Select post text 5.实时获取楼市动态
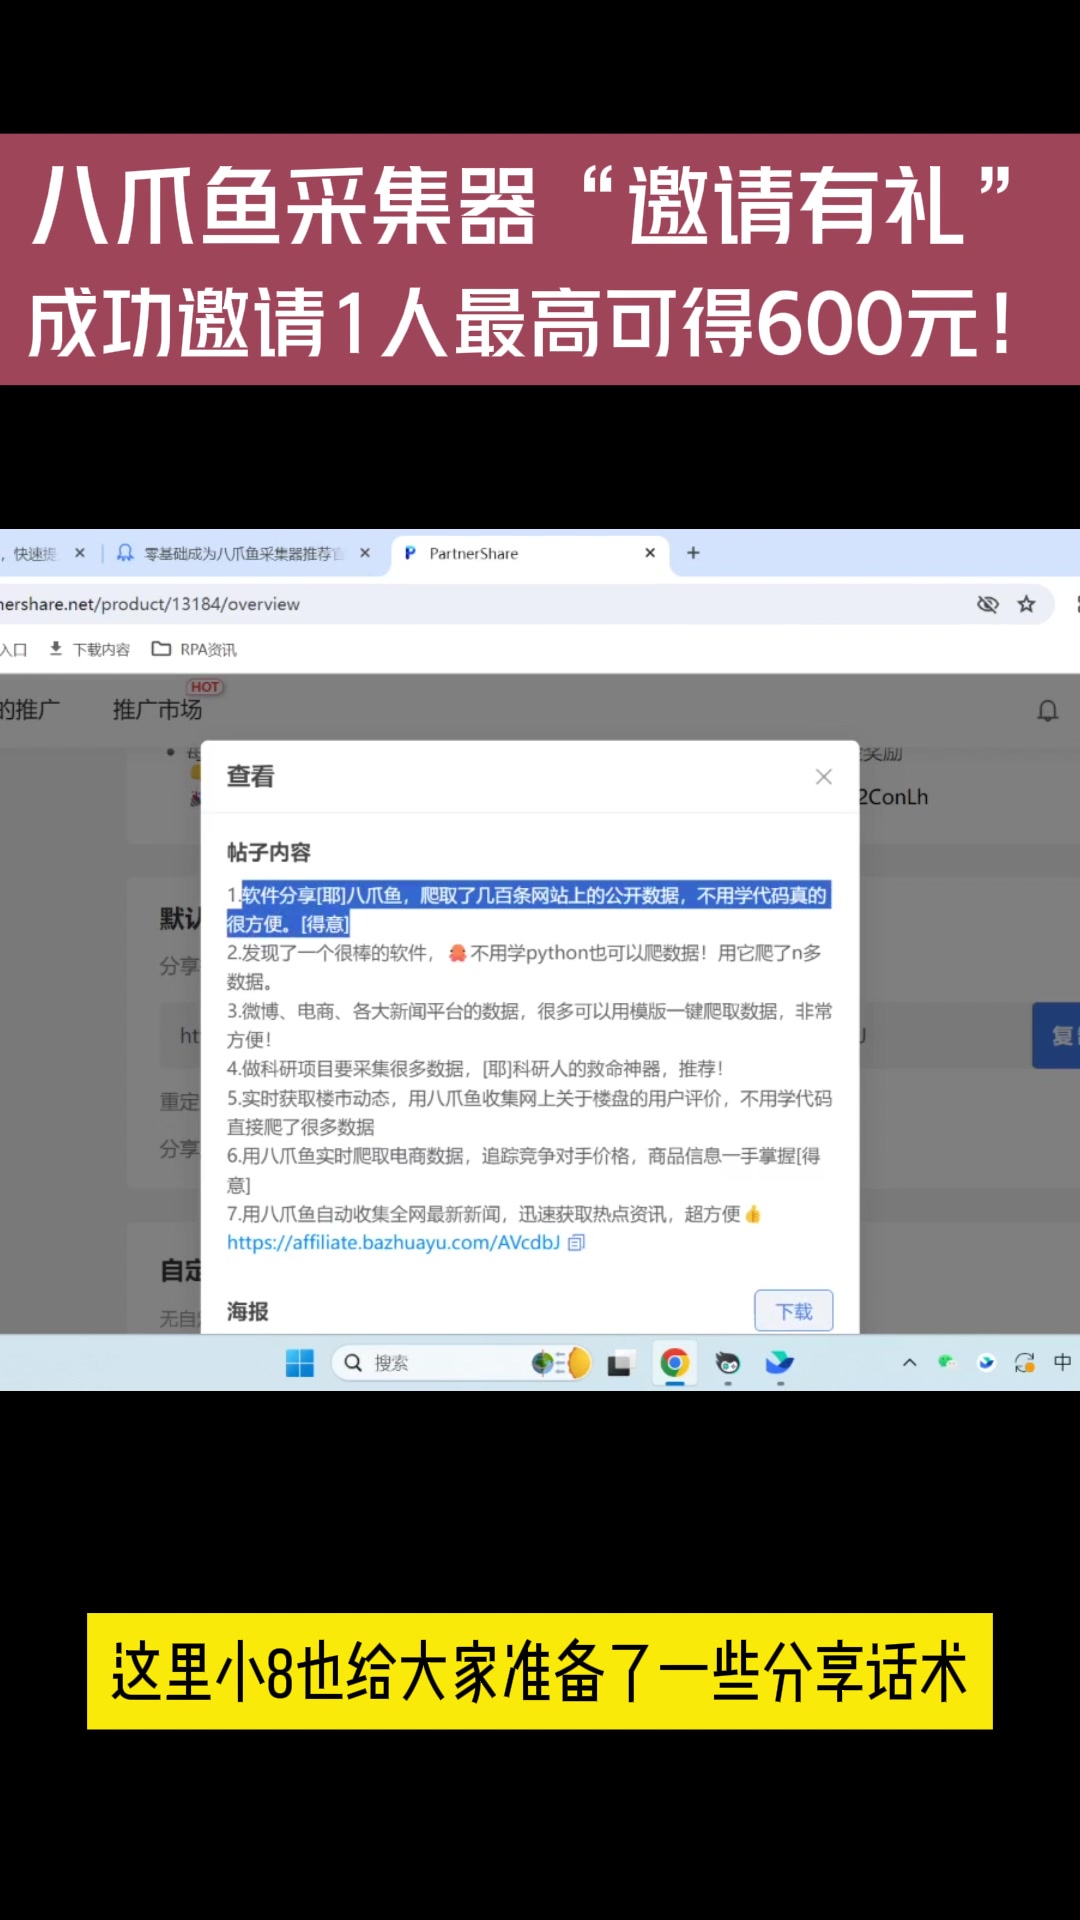The width and height of the screenshot is (1080, 1920). click(x=529, y=1113)
